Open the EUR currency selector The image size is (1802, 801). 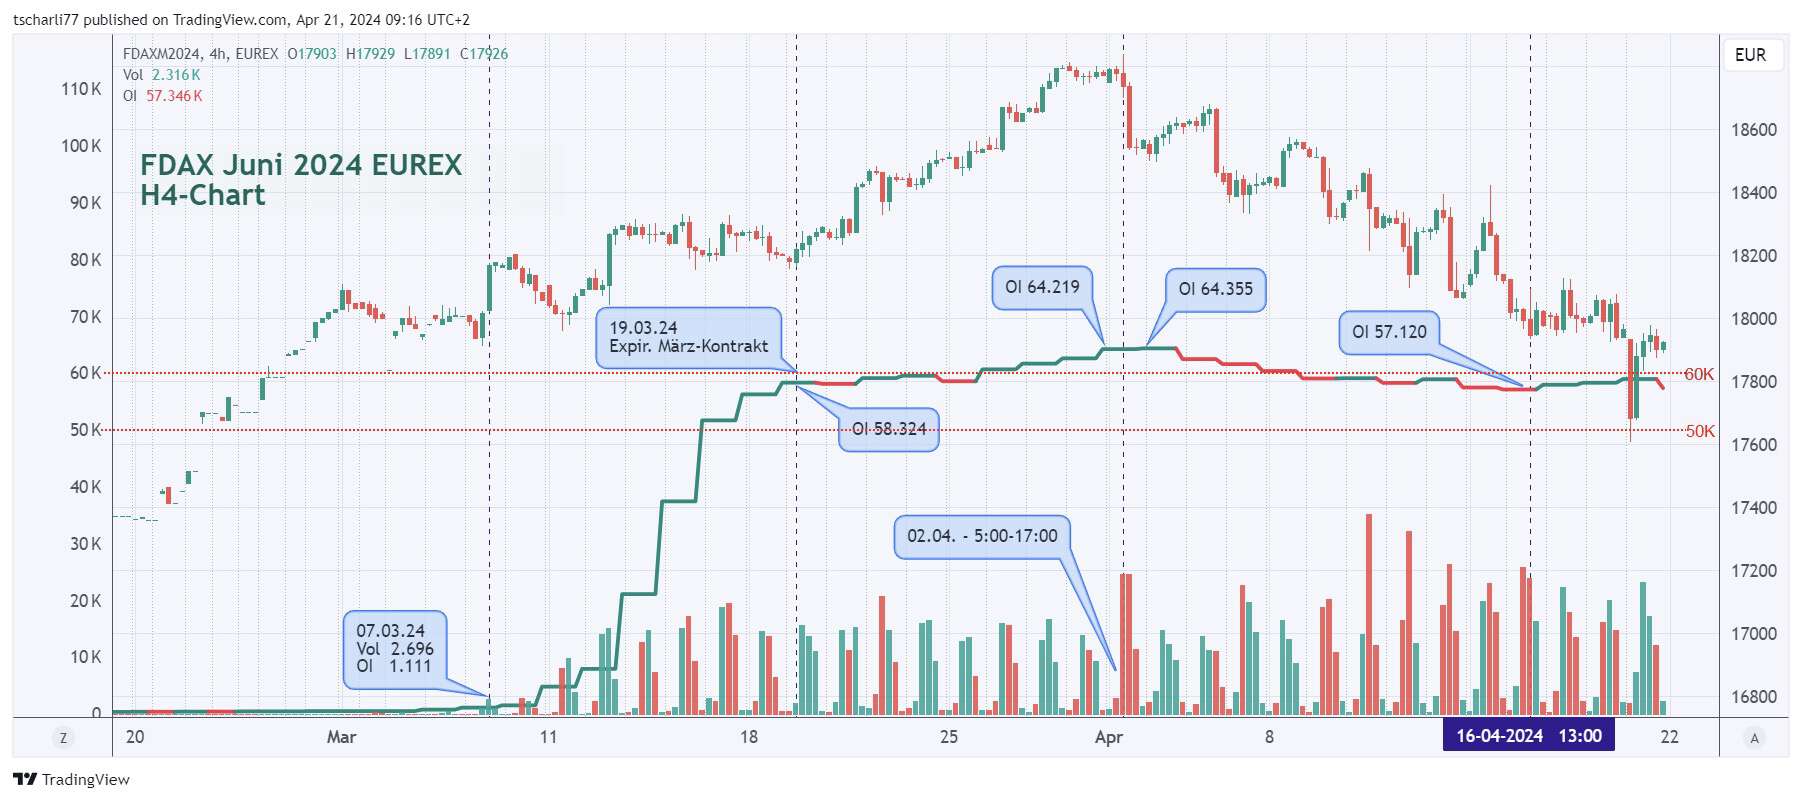coord(1750,55)
